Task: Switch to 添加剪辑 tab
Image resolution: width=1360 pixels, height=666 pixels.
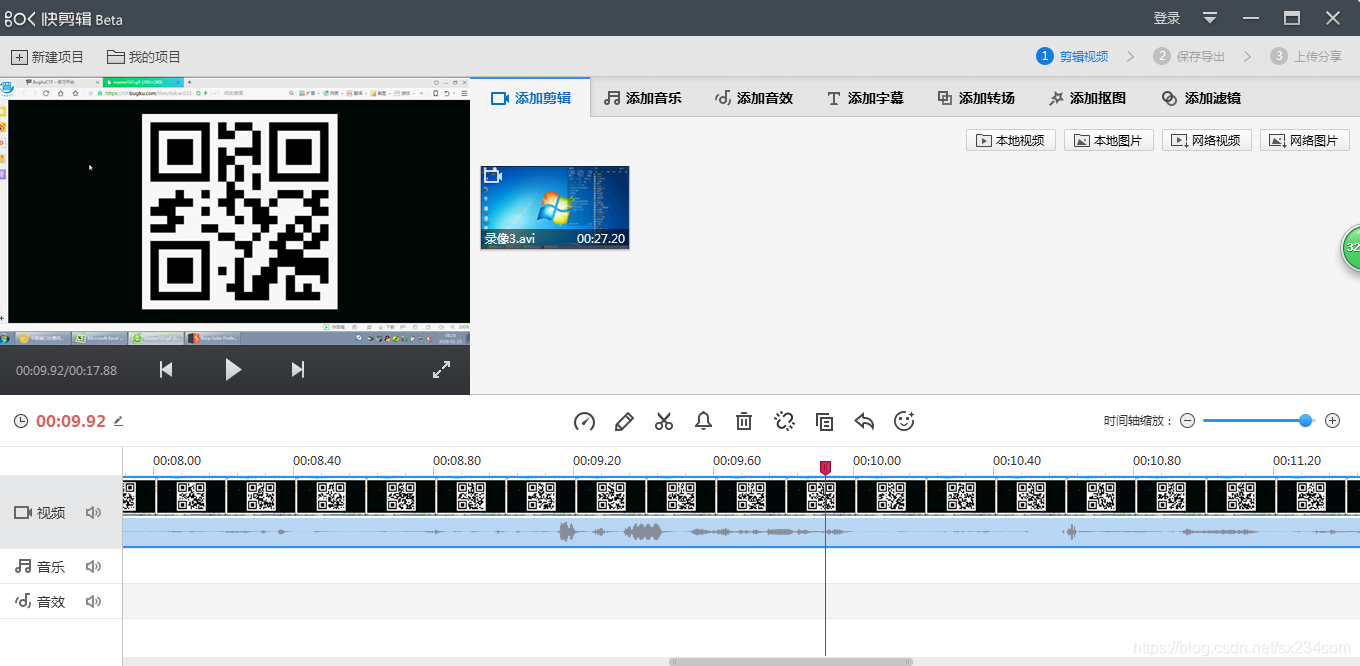Action: point(531,98)
